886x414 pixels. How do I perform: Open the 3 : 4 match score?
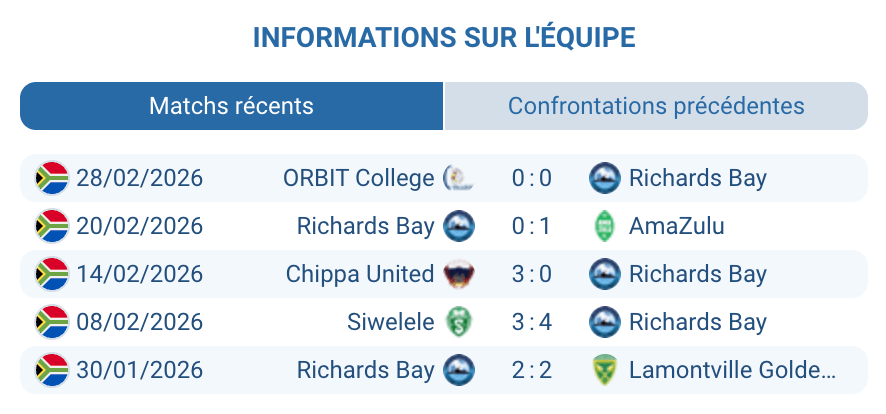(531, 322)
